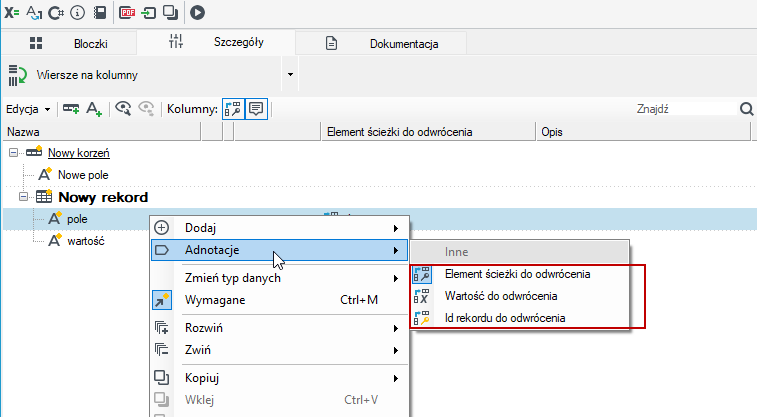
Task: Click the Dokumentacja page icon
Action: (331, 43)
